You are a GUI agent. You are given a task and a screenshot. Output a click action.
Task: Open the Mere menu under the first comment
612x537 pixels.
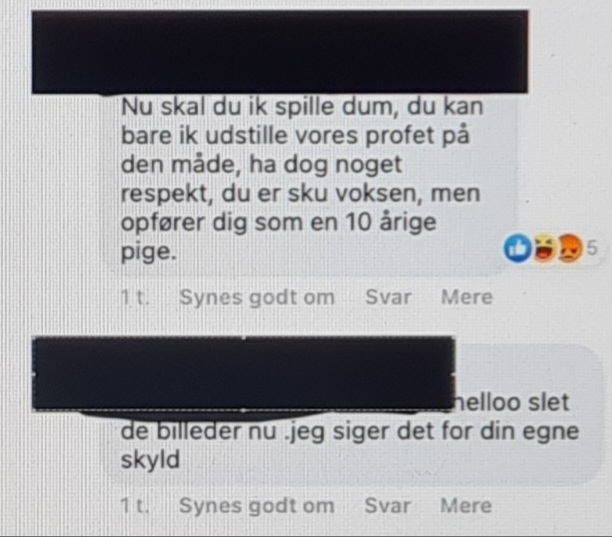pos(466,297)
